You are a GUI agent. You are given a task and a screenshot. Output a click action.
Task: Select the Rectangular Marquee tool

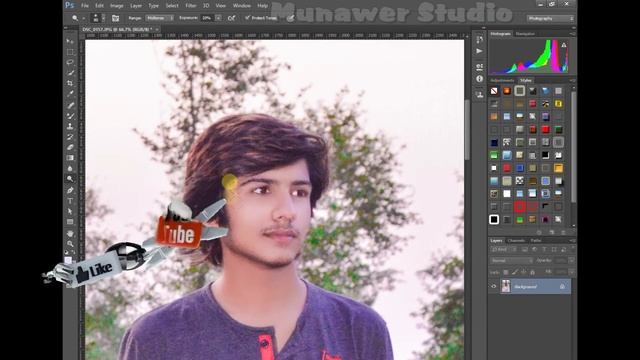point(70,52)
